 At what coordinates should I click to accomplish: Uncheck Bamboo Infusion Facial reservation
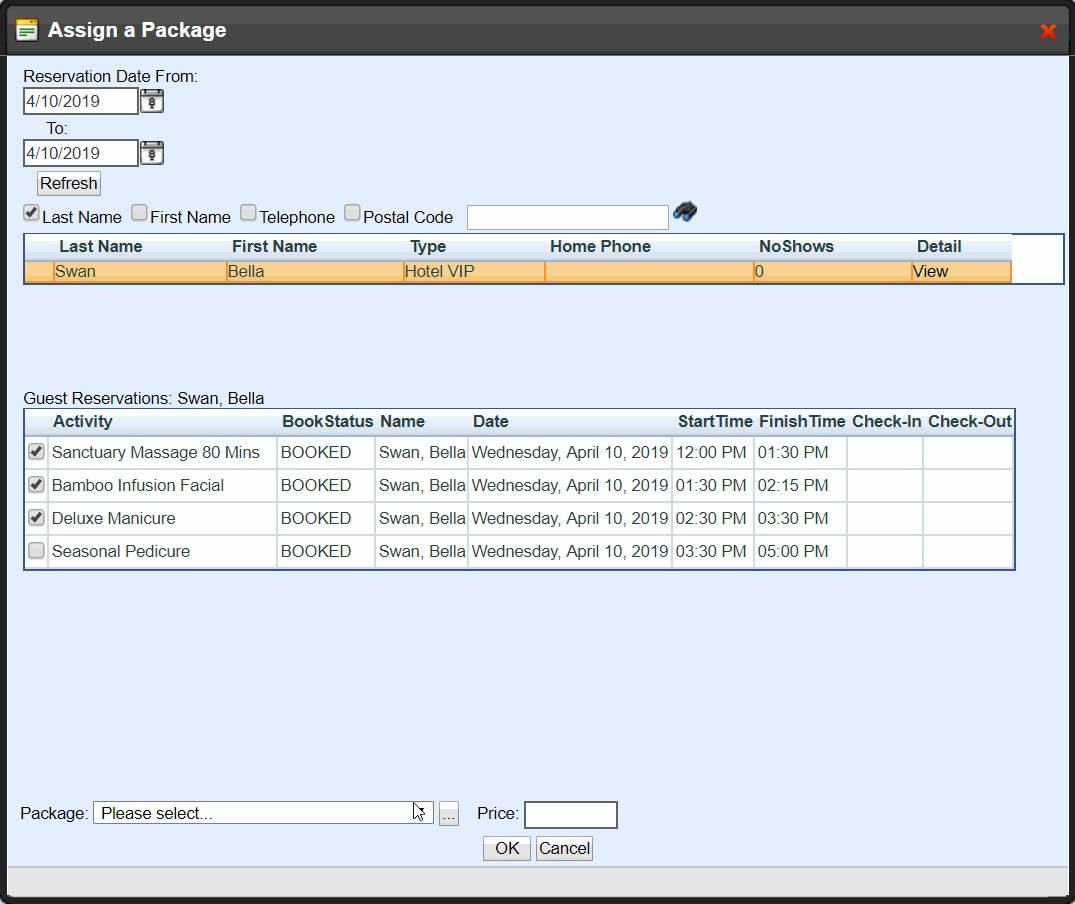pyautogui.click(x=36, y=485)
